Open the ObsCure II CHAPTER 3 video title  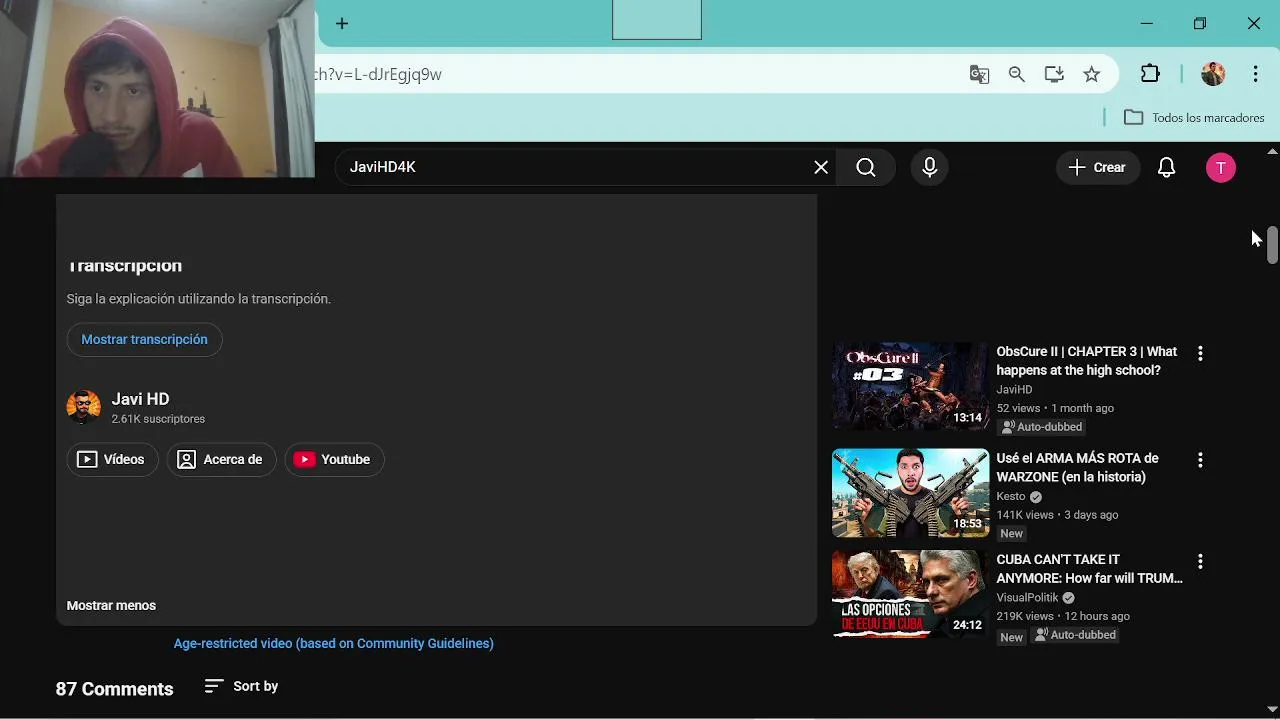[x=1087, y=361]
